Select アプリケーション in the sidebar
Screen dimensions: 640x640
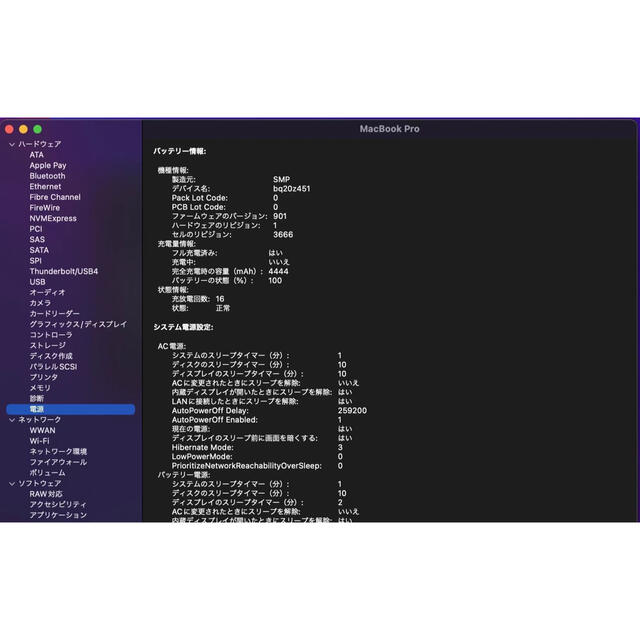click(58, 516)
